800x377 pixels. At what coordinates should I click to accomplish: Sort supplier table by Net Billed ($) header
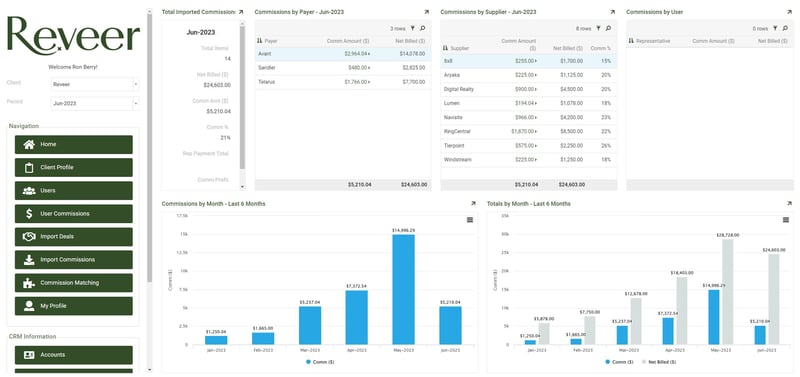(x=568, y=48)
